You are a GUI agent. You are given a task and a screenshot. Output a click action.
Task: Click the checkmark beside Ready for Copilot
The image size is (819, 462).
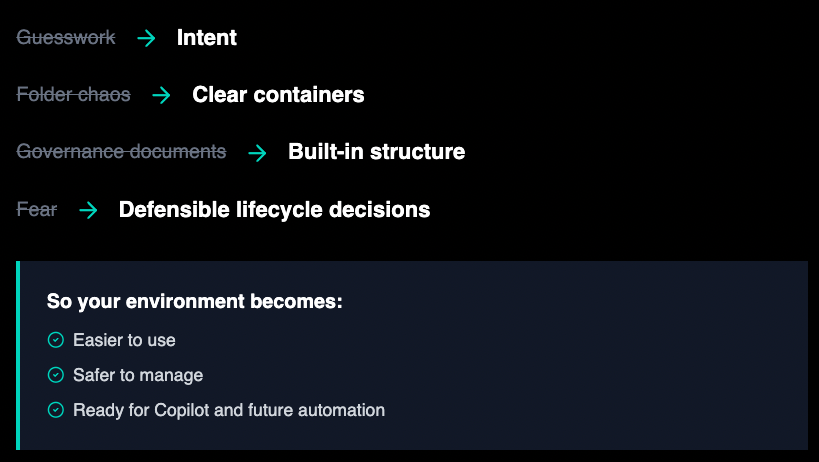(56, 410)
